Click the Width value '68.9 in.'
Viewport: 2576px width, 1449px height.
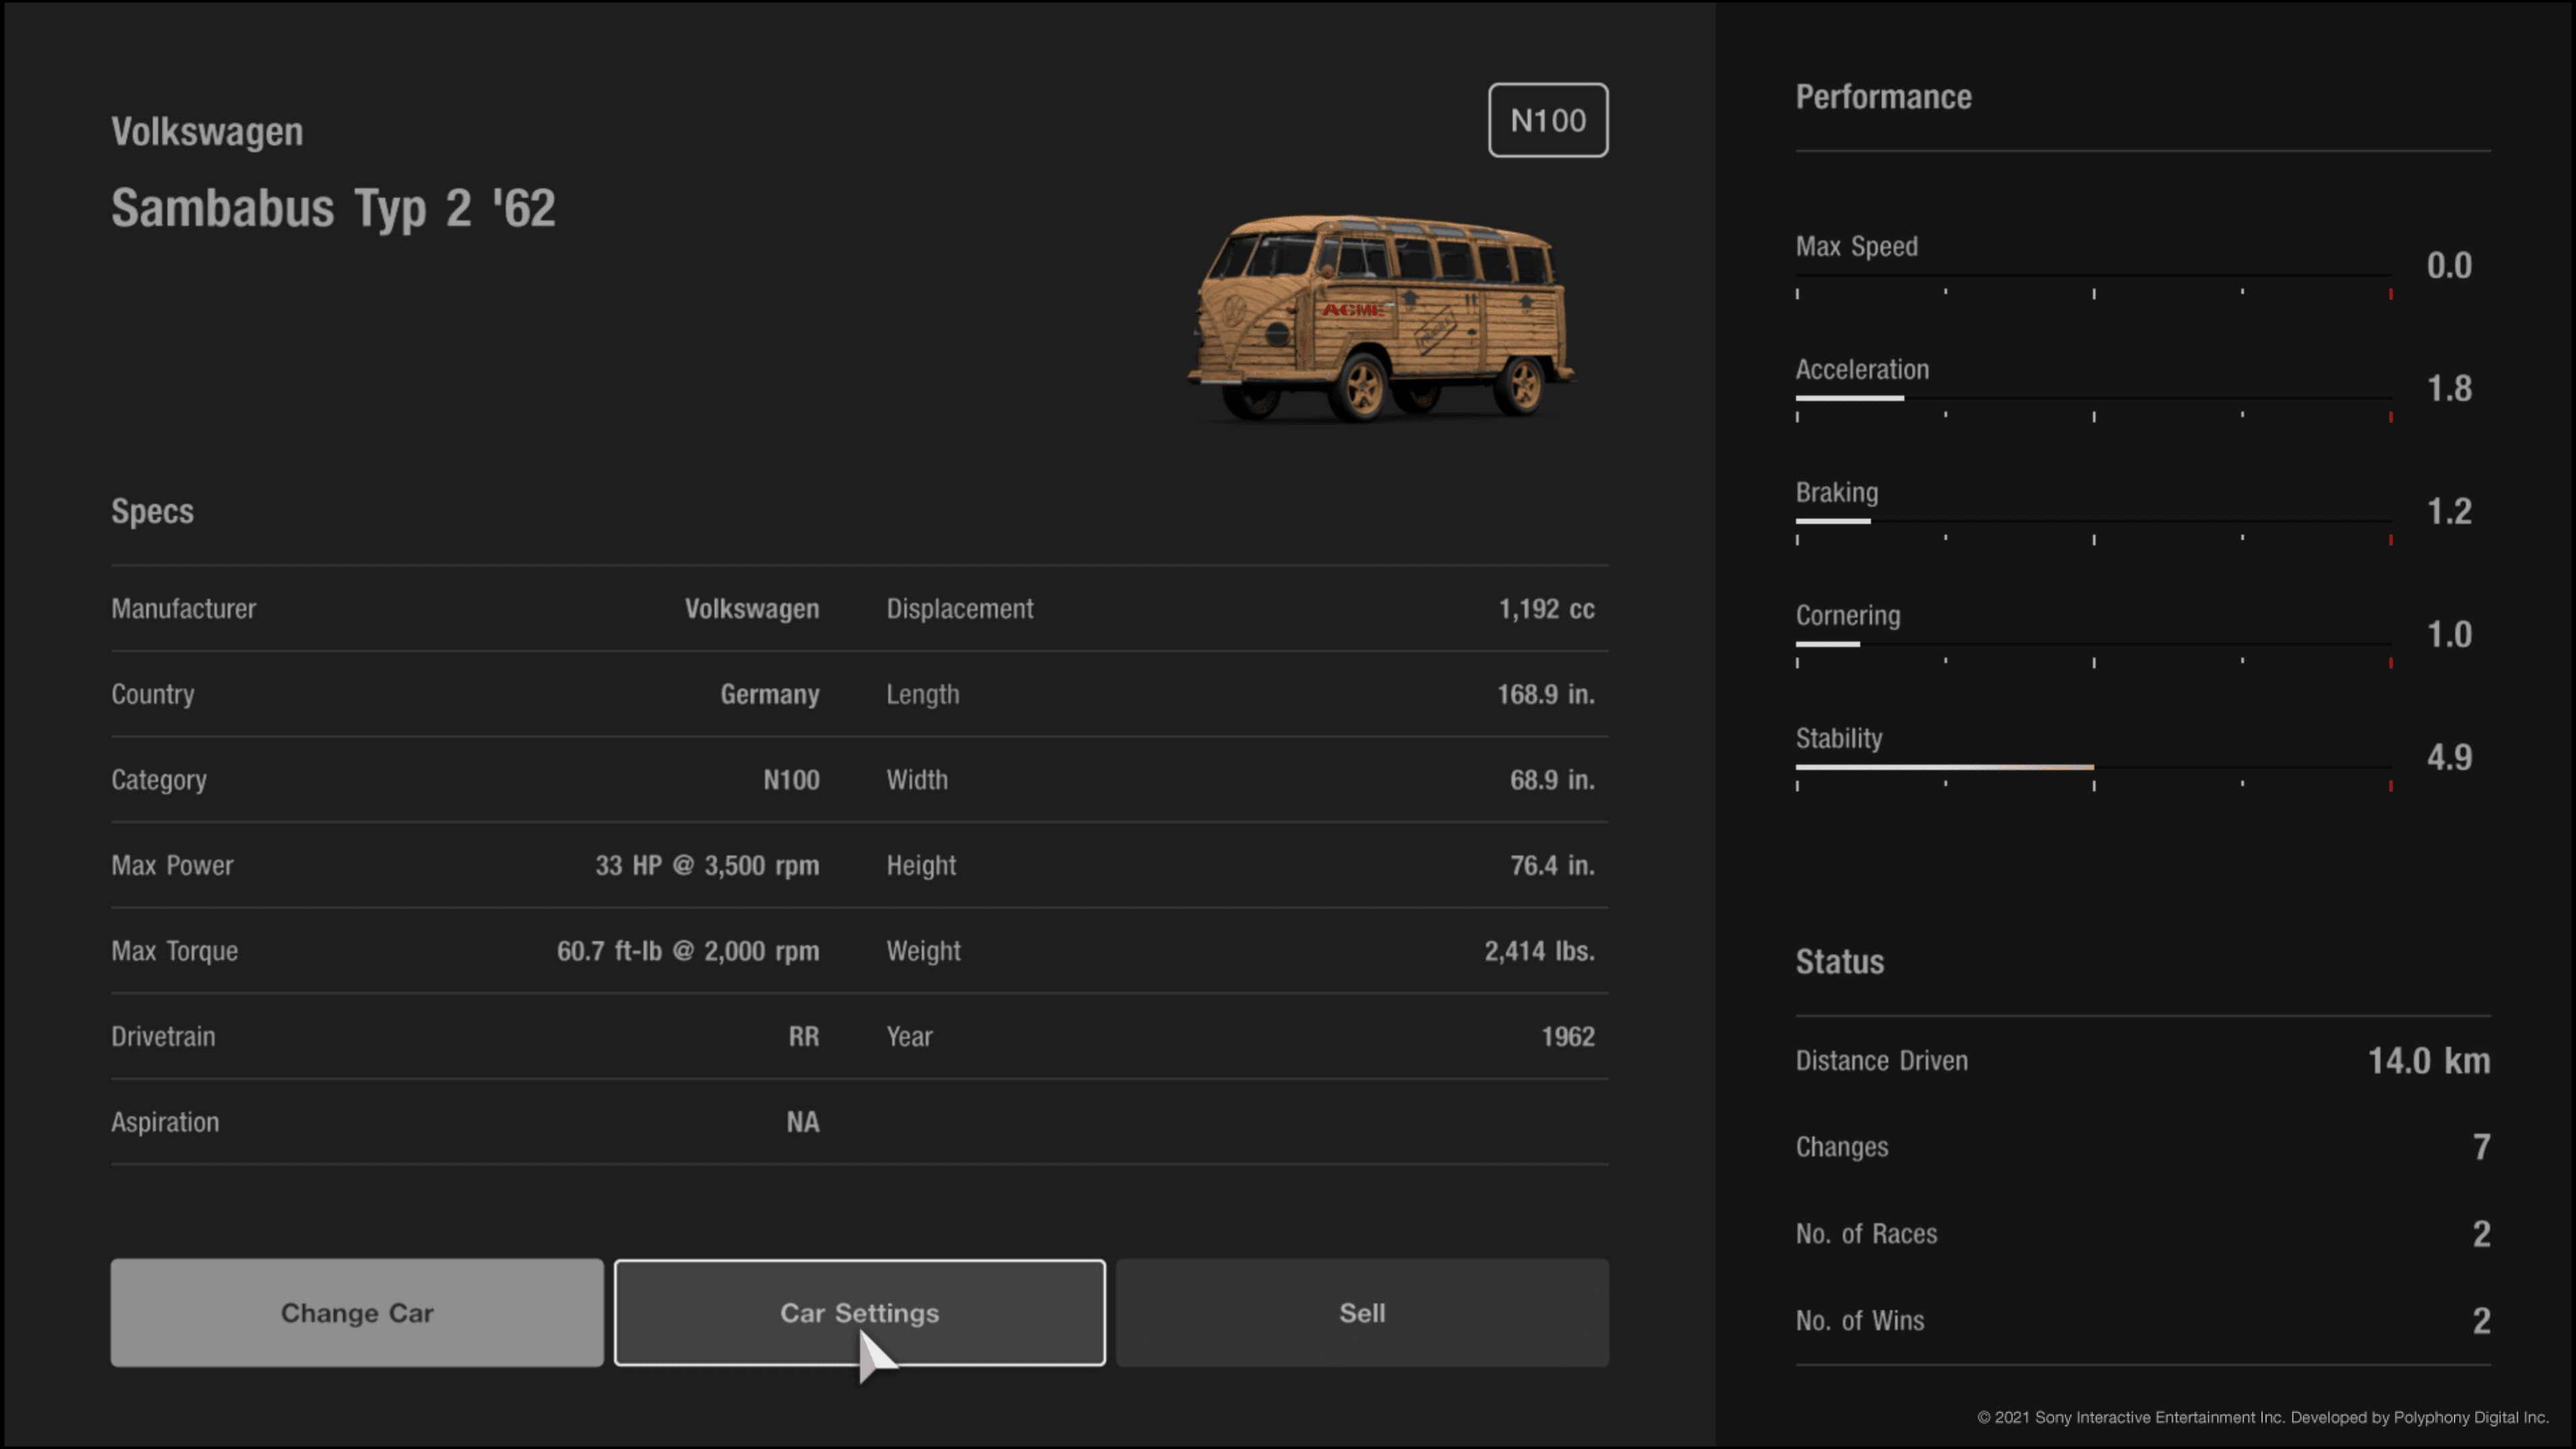1552,780
